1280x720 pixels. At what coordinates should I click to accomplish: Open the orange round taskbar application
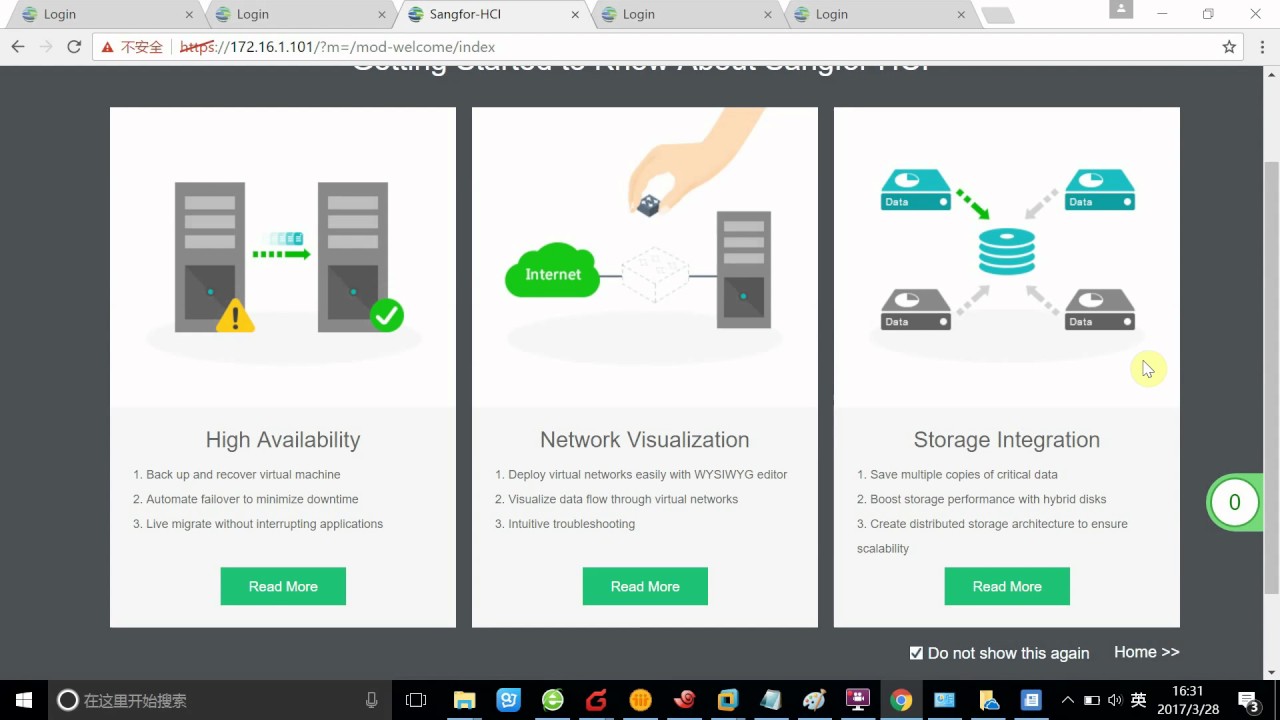(x=640, y=700)
